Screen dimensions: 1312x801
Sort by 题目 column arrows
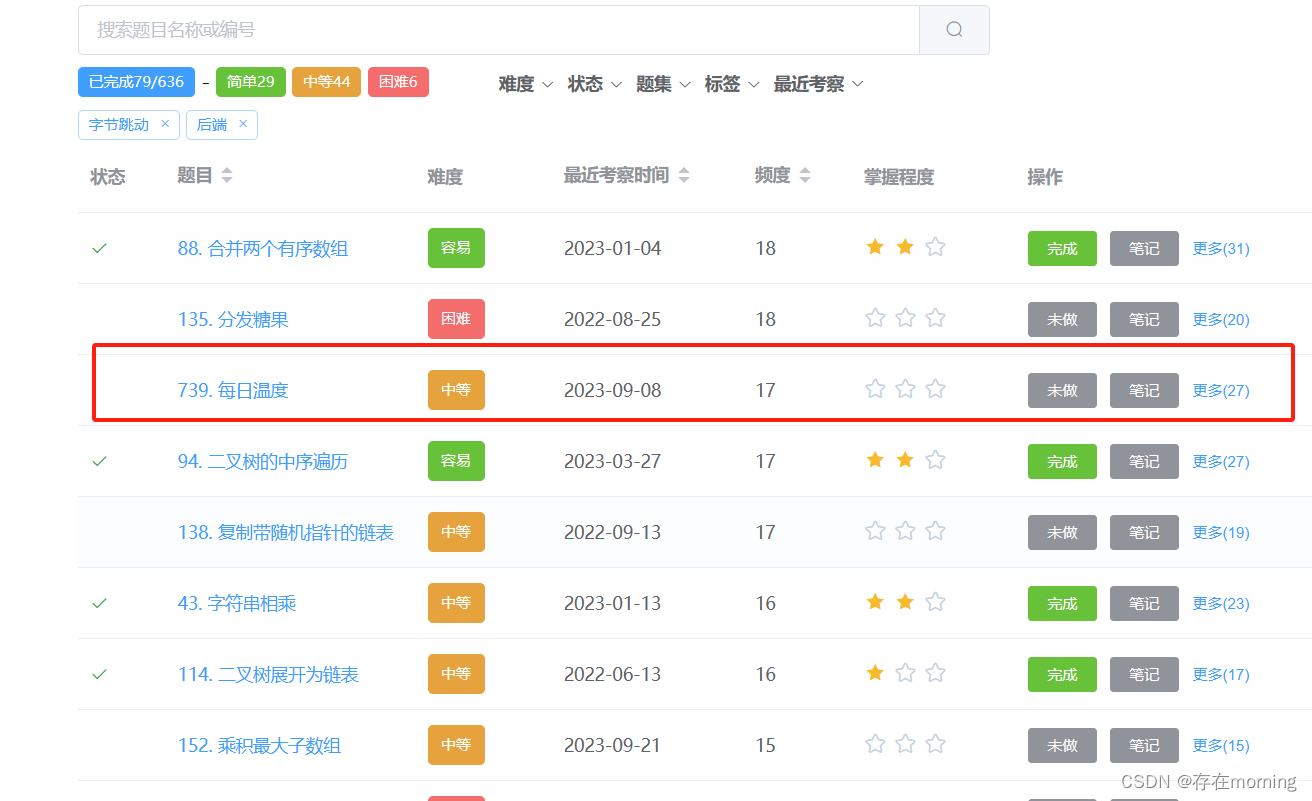click(x=227, y=175)
